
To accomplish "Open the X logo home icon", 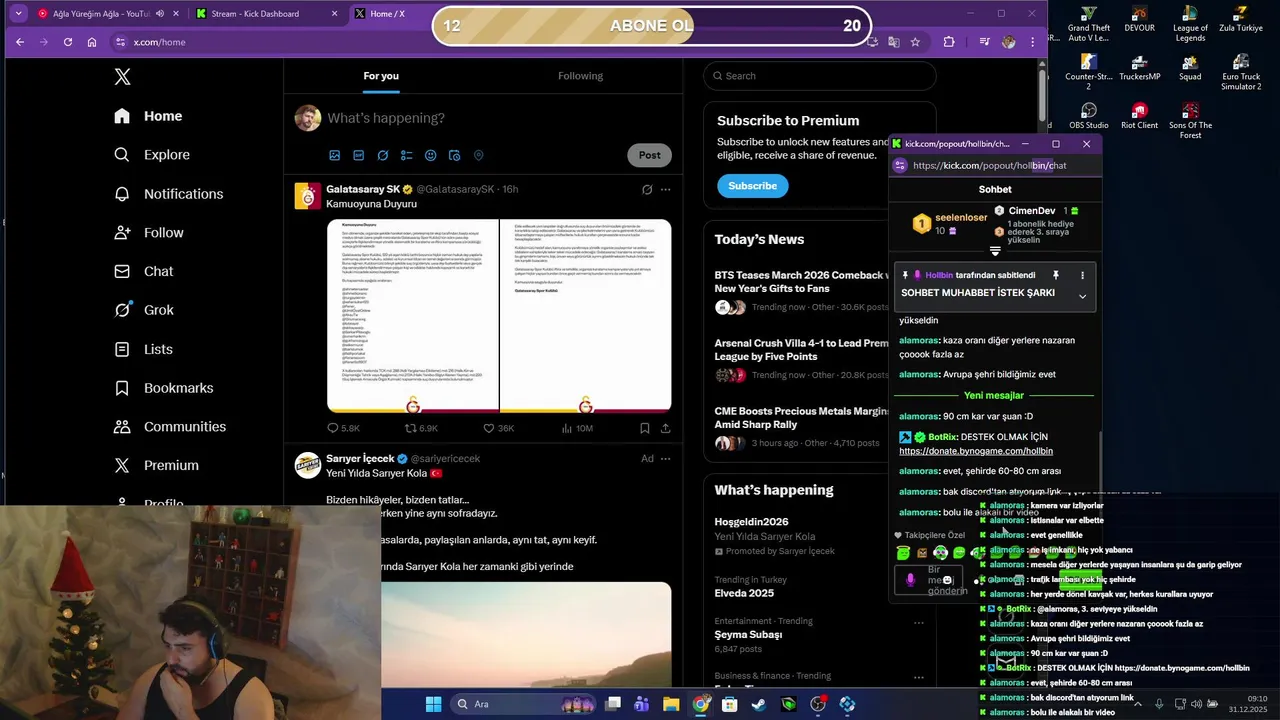I will tap(122, 77).
